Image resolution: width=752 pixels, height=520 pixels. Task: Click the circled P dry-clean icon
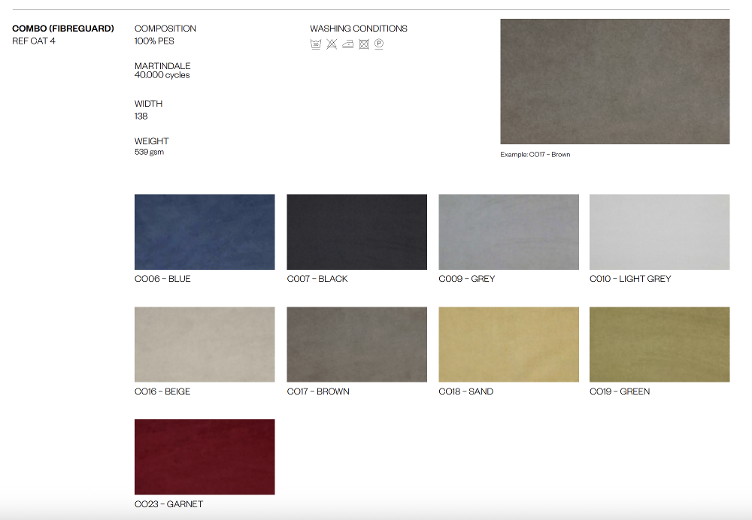coord(379,44)
